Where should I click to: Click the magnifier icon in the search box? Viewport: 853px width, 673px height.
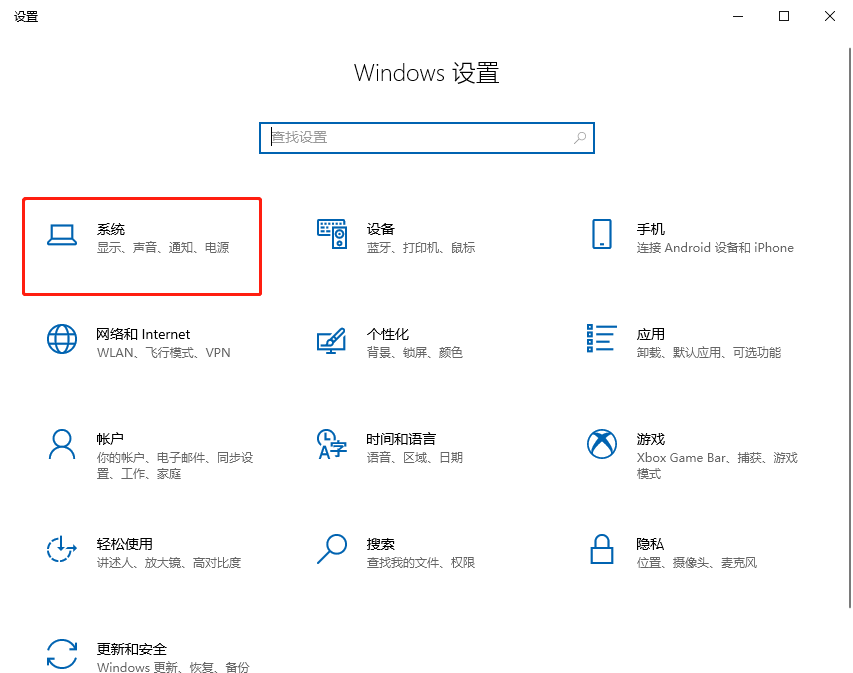(580, 138)
